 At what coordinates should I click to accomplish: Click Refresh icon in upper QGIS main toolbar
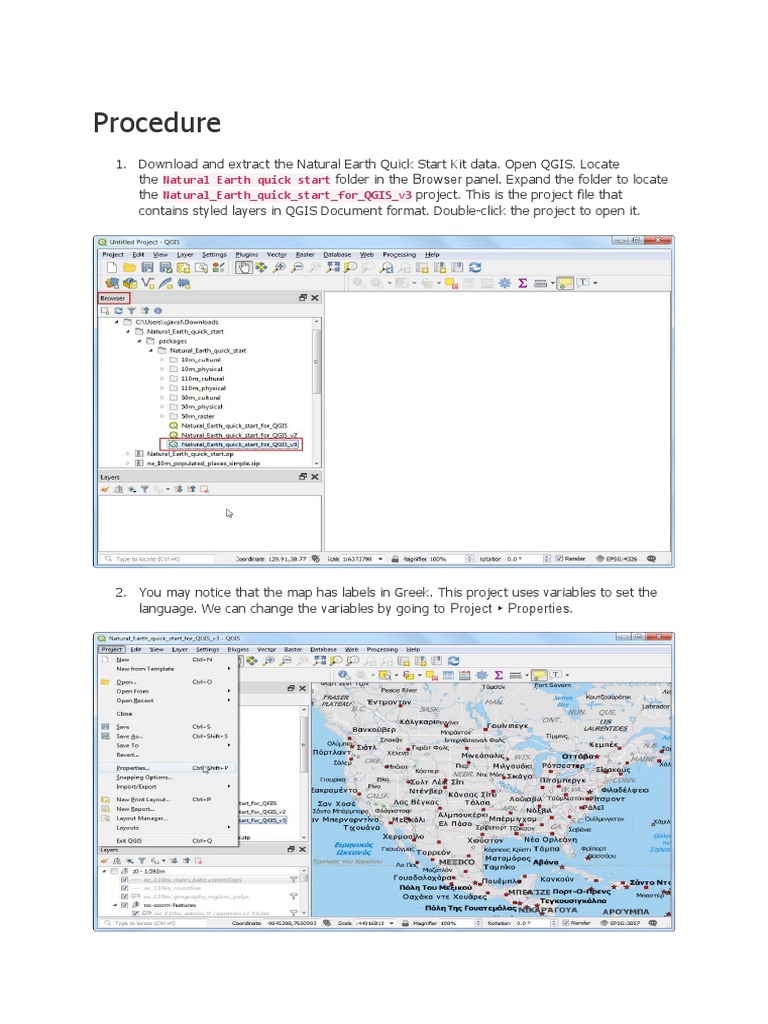click(x=475, y=267)
